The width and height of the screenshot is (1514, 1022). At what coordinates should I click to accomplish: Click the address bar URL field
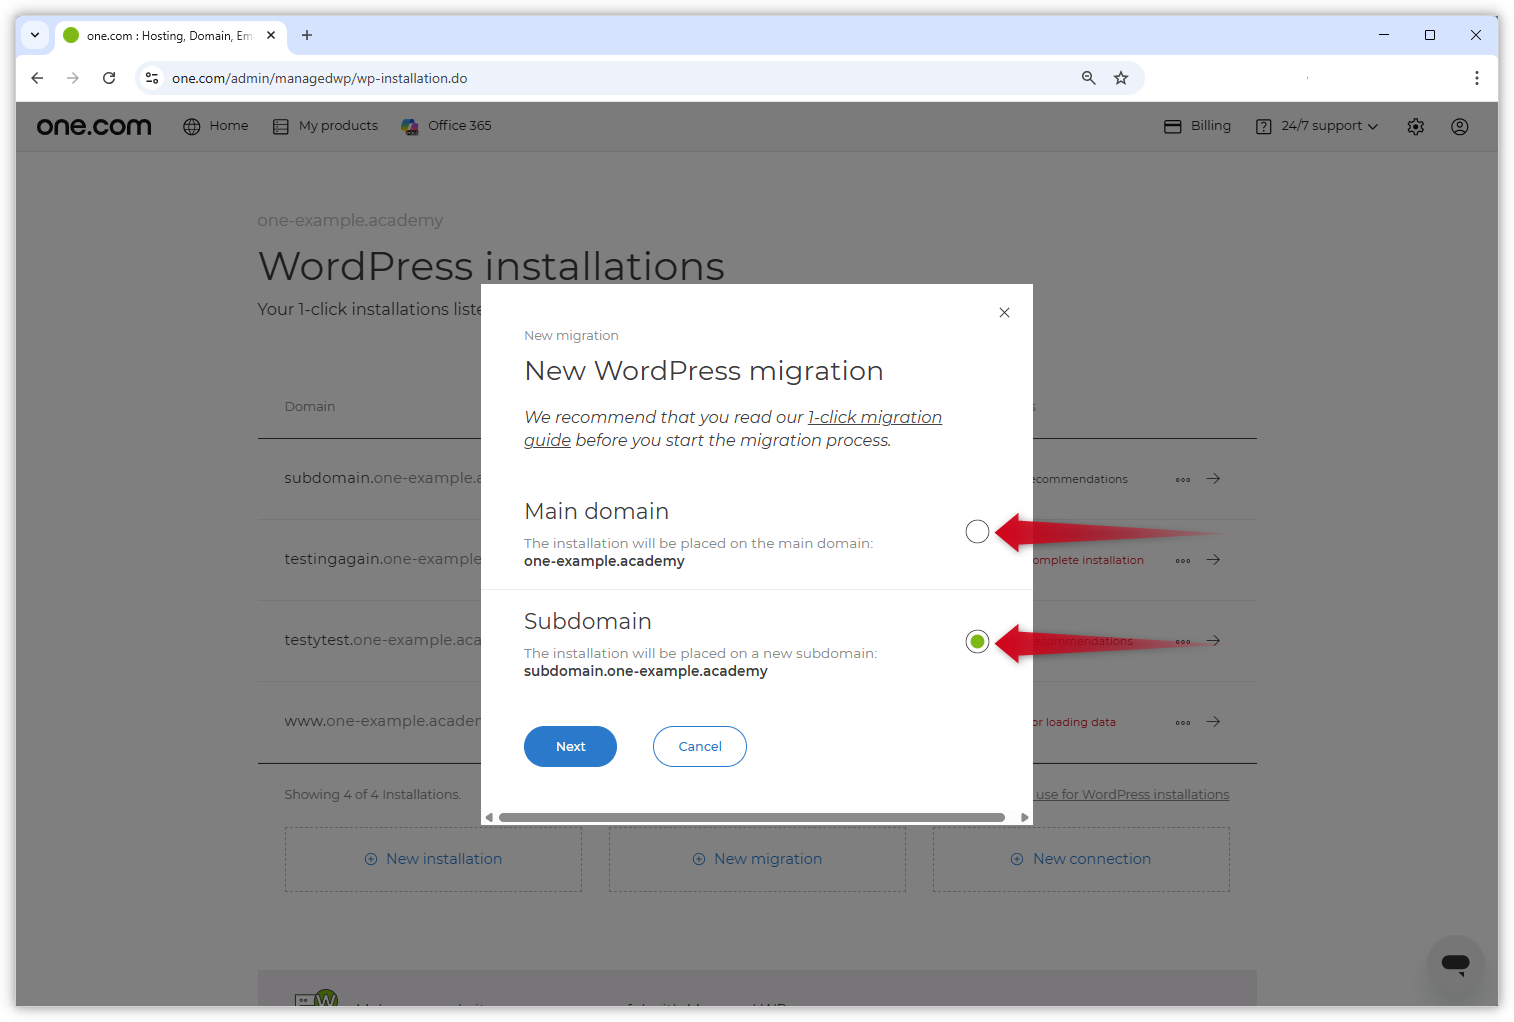click(620, 78)
